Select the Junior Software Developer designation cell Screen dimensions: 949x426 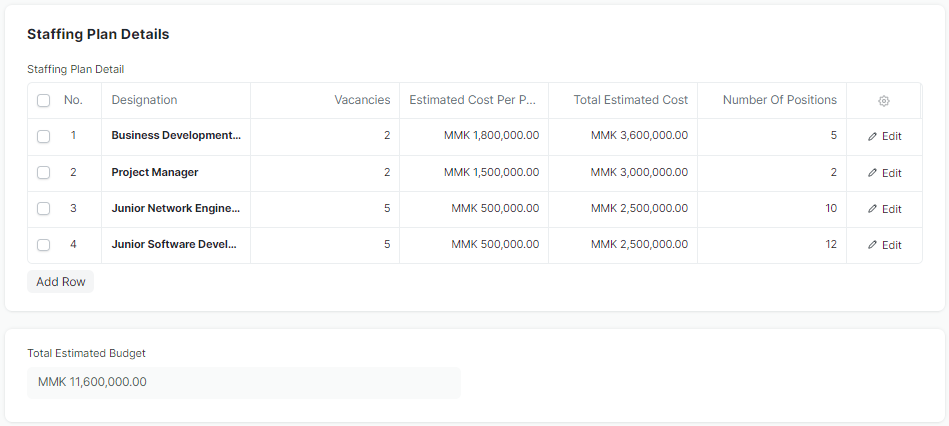click(176, 245)
